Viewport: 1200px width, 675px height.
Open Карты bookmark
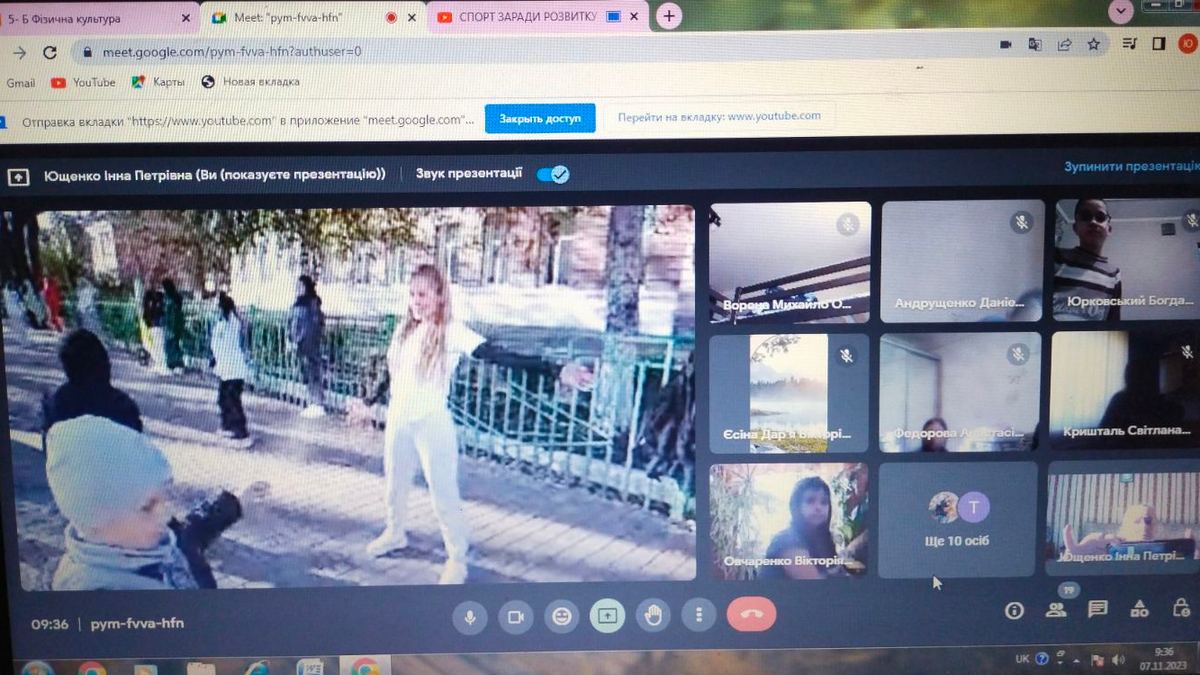tap(158, 82)
